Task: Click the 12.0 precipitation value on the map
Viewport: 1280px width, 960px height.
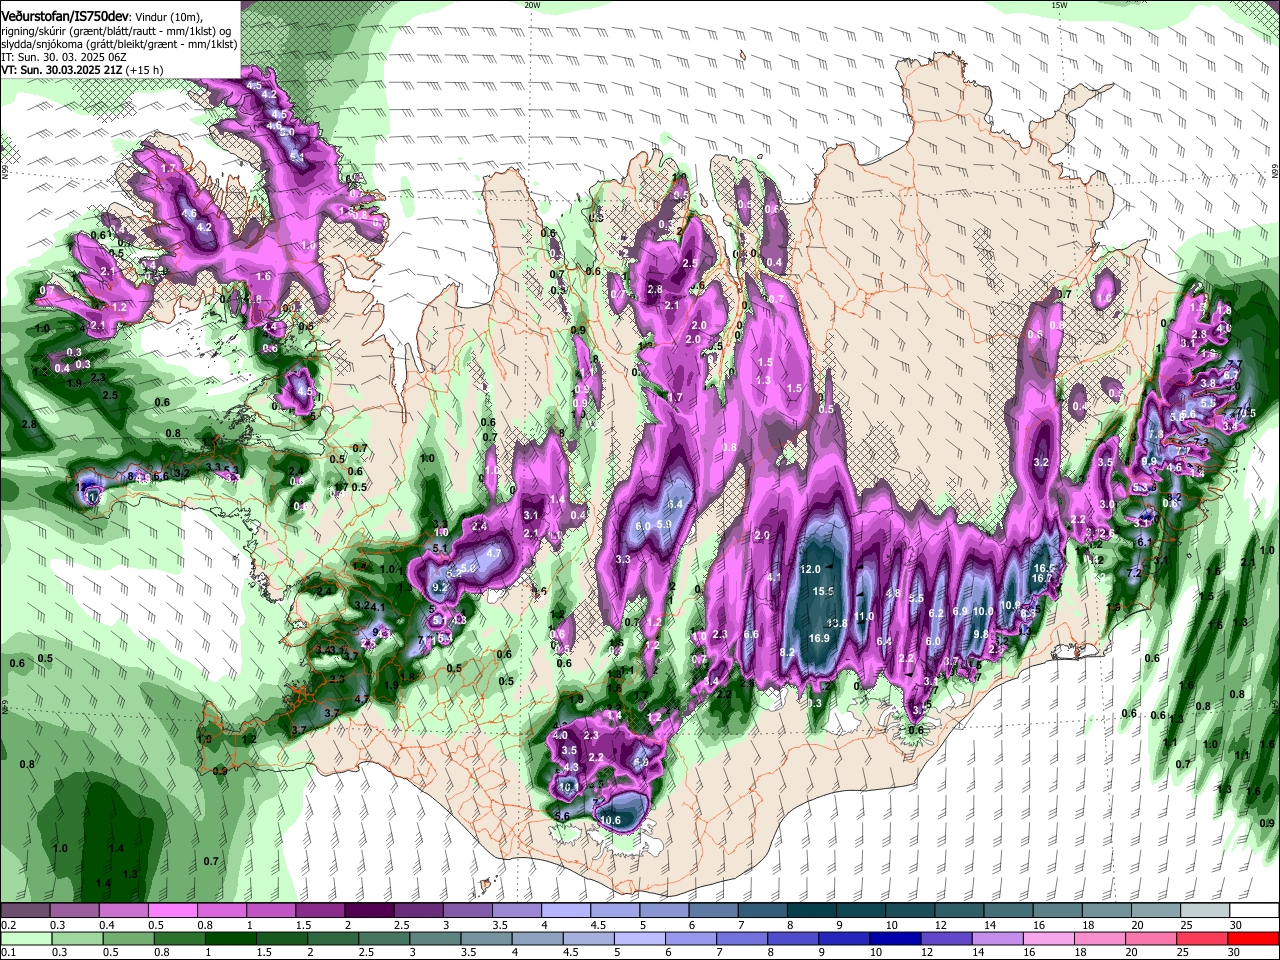Action: tap(810, 569)
